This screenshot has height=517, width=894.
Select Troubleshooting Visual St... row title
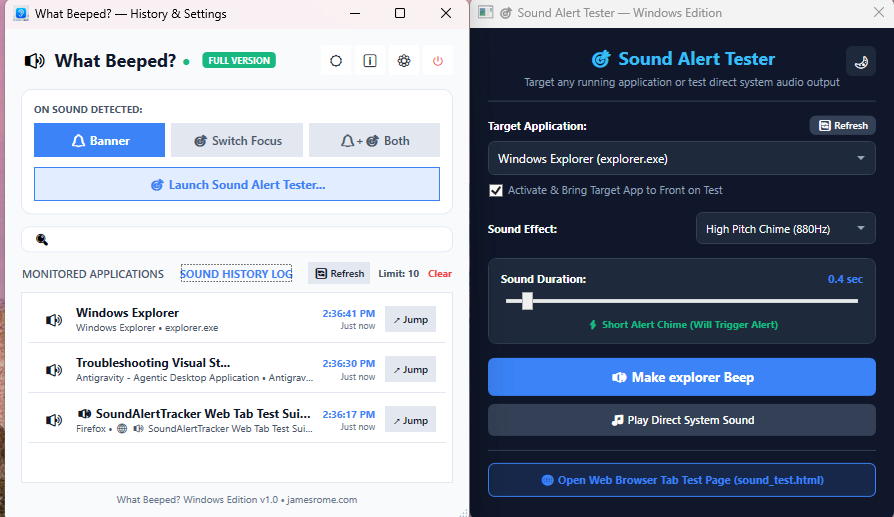click(x=153, y=363)
